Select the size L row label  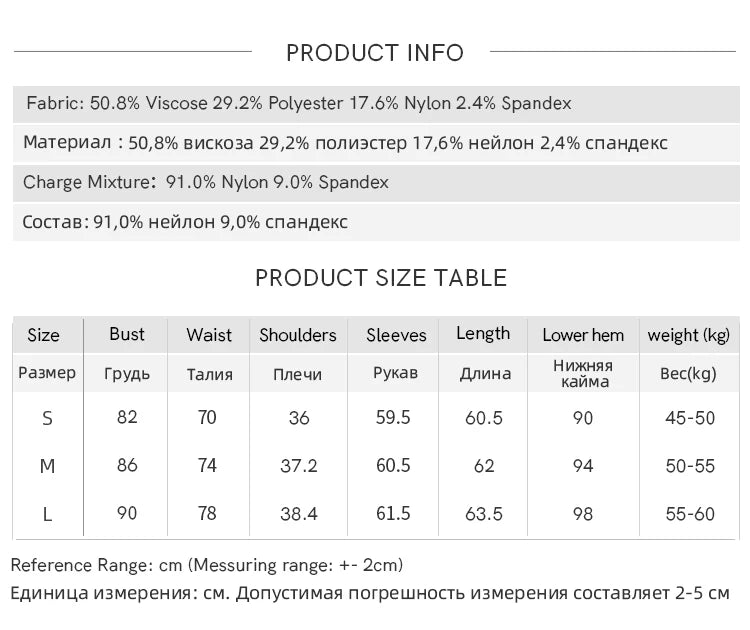47,514
